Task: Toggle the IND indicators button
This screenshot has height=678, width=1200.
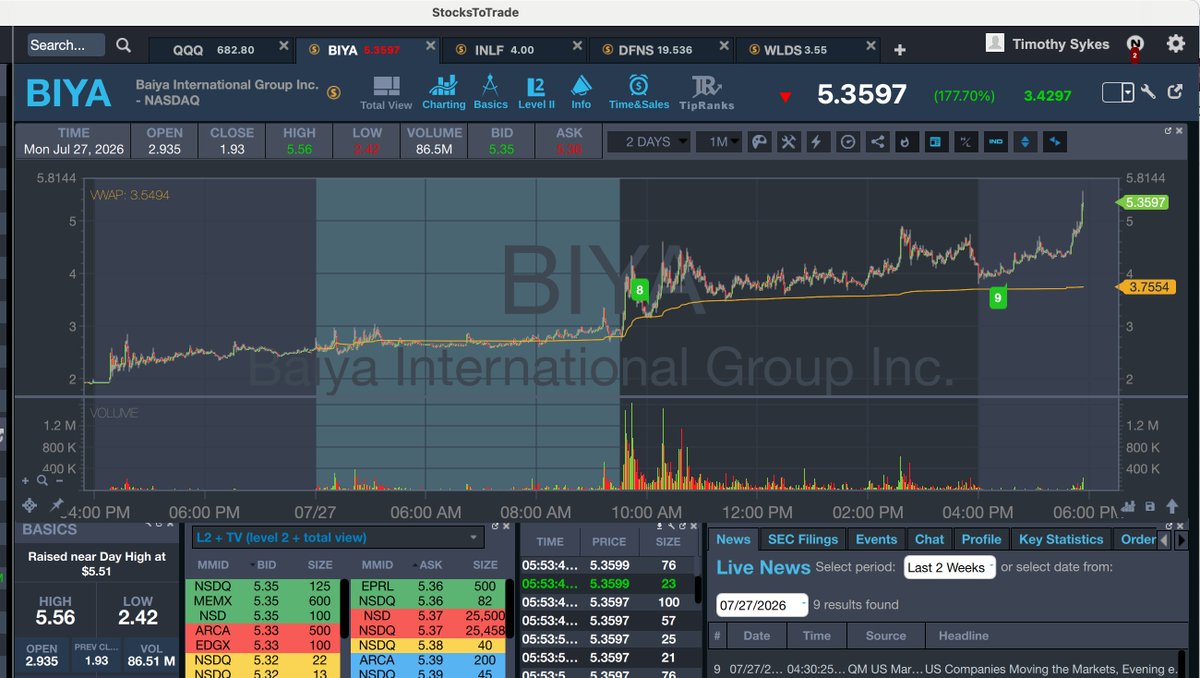Action: coord(995,142)
